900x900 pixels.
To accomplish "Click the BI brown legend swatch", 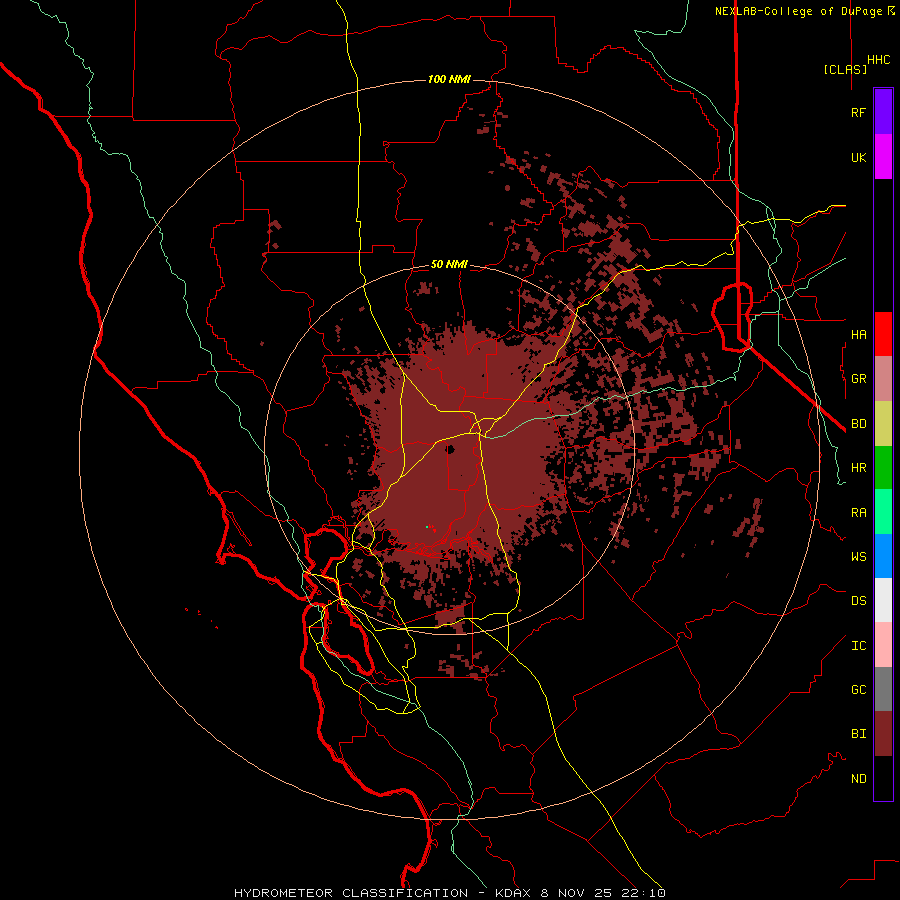I will pyautogui.click(x=883, y=734).
